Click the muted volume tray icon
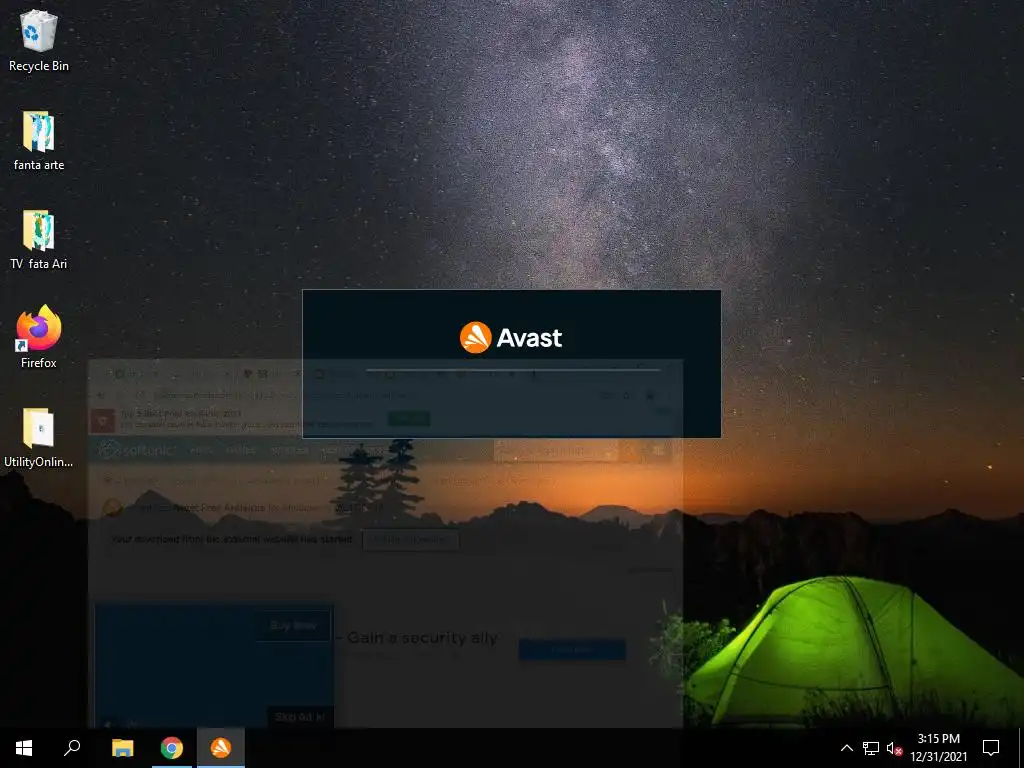Screen dimensions: 1024x768 pyautogui.click(x=894, y=748)
